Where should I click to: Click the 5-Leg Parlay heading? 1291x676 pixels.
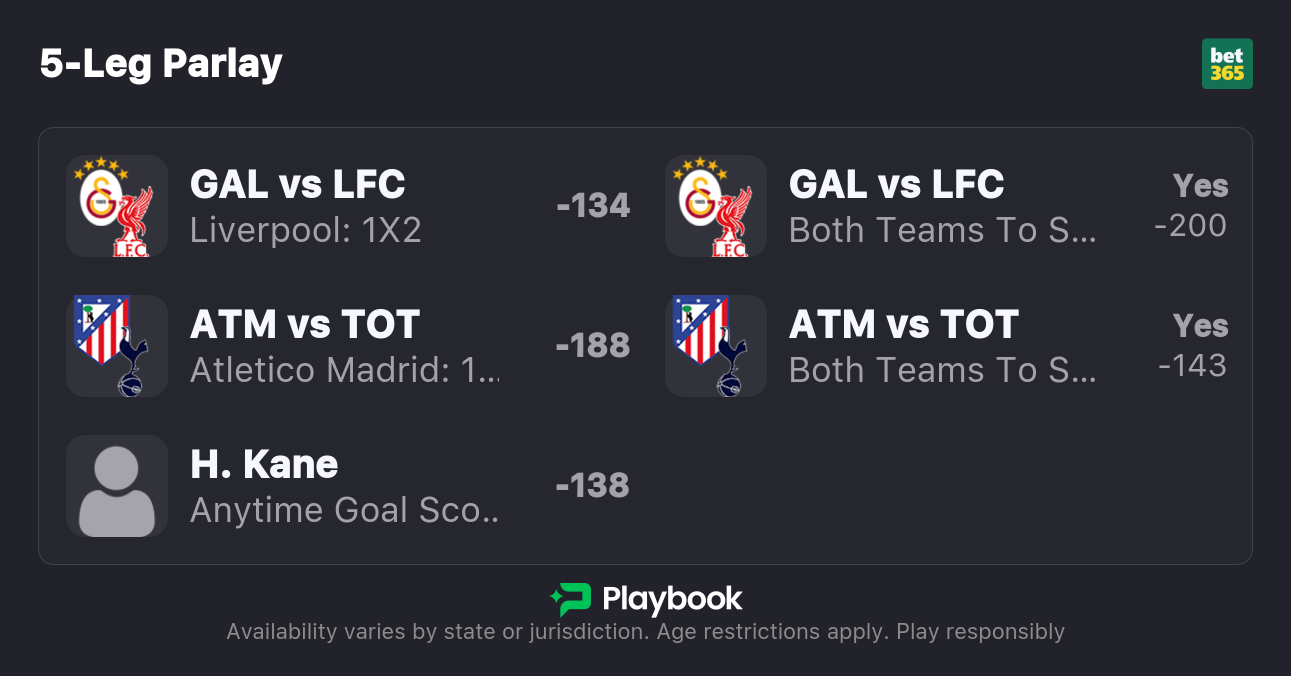pyautogui.click(x=161, y=64)
